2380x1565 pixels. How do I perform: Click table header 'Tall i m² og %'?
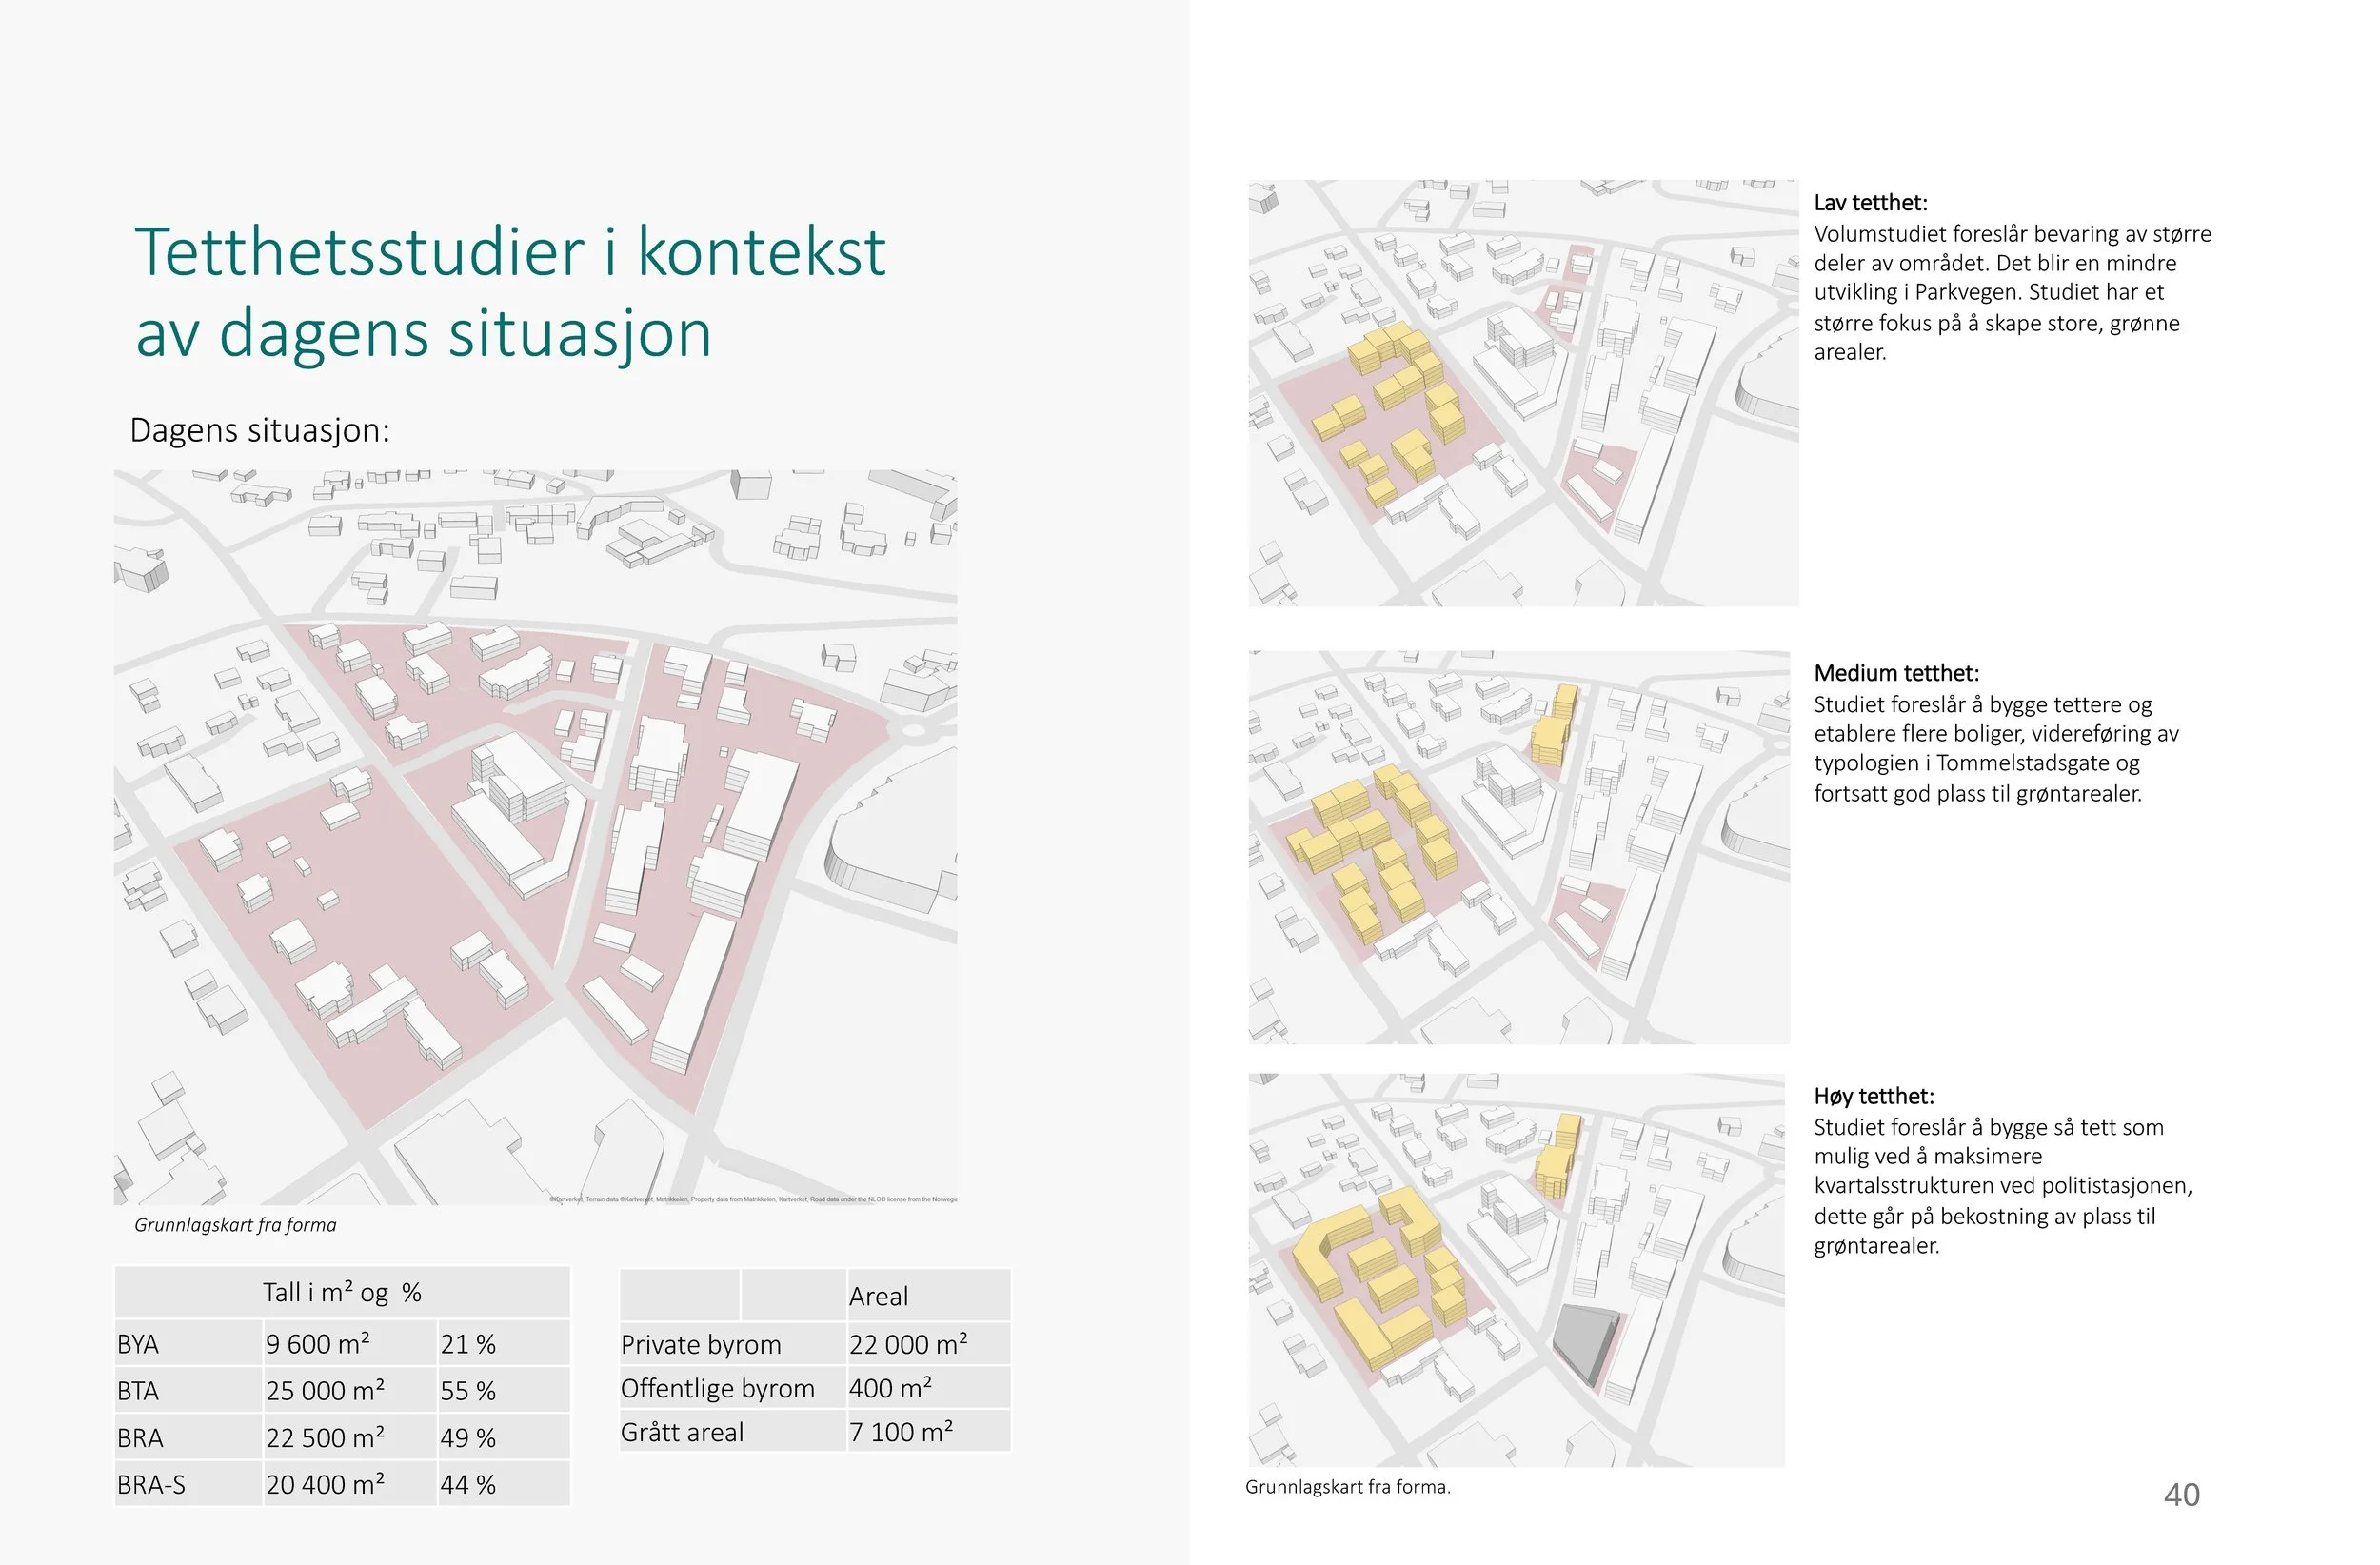click(x=342, y=1292)
